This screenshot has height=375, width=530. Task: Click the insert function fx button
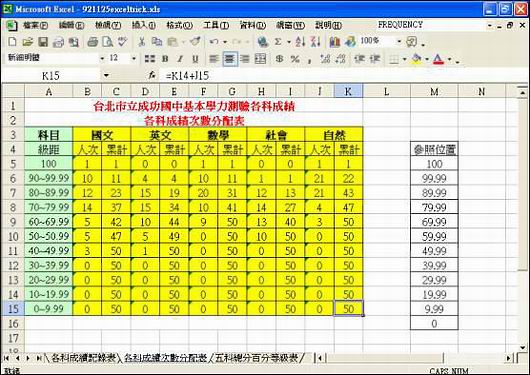tap(152, 75)
